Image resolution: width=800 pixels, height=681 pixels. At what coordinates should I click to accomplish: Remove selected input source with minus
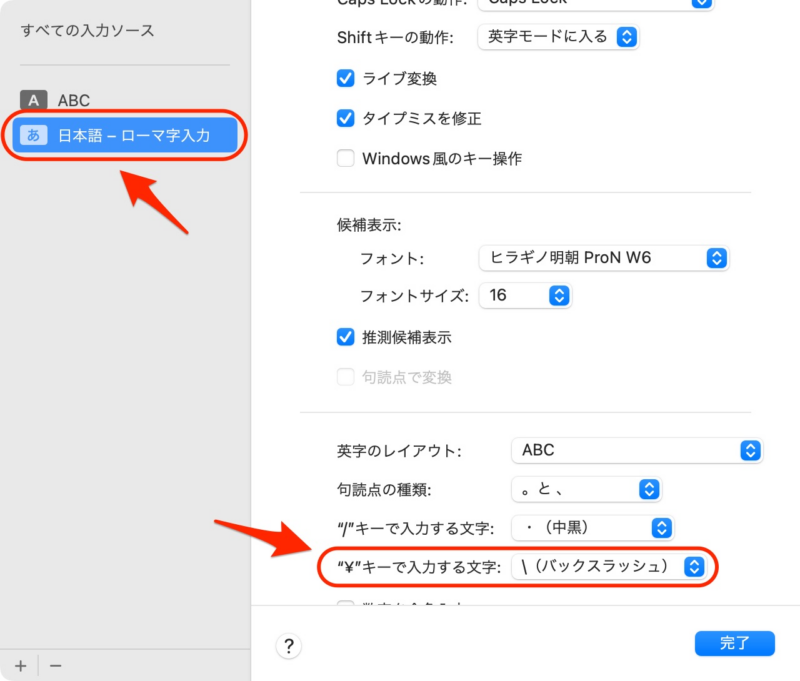coord(56,666)
